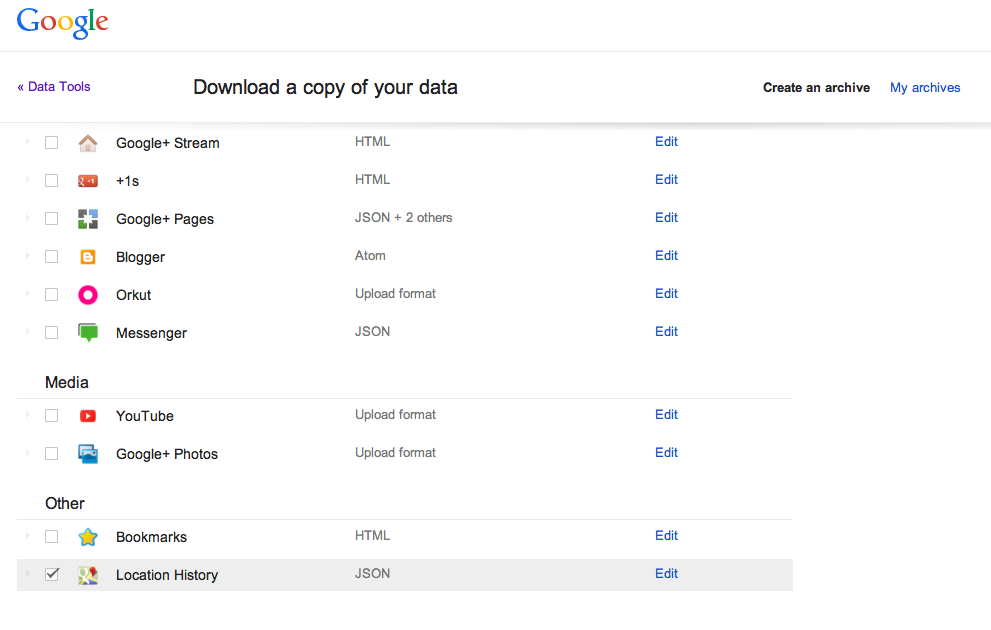Click the Location History label
Screen dimensions: 991x630
point(167,575)
